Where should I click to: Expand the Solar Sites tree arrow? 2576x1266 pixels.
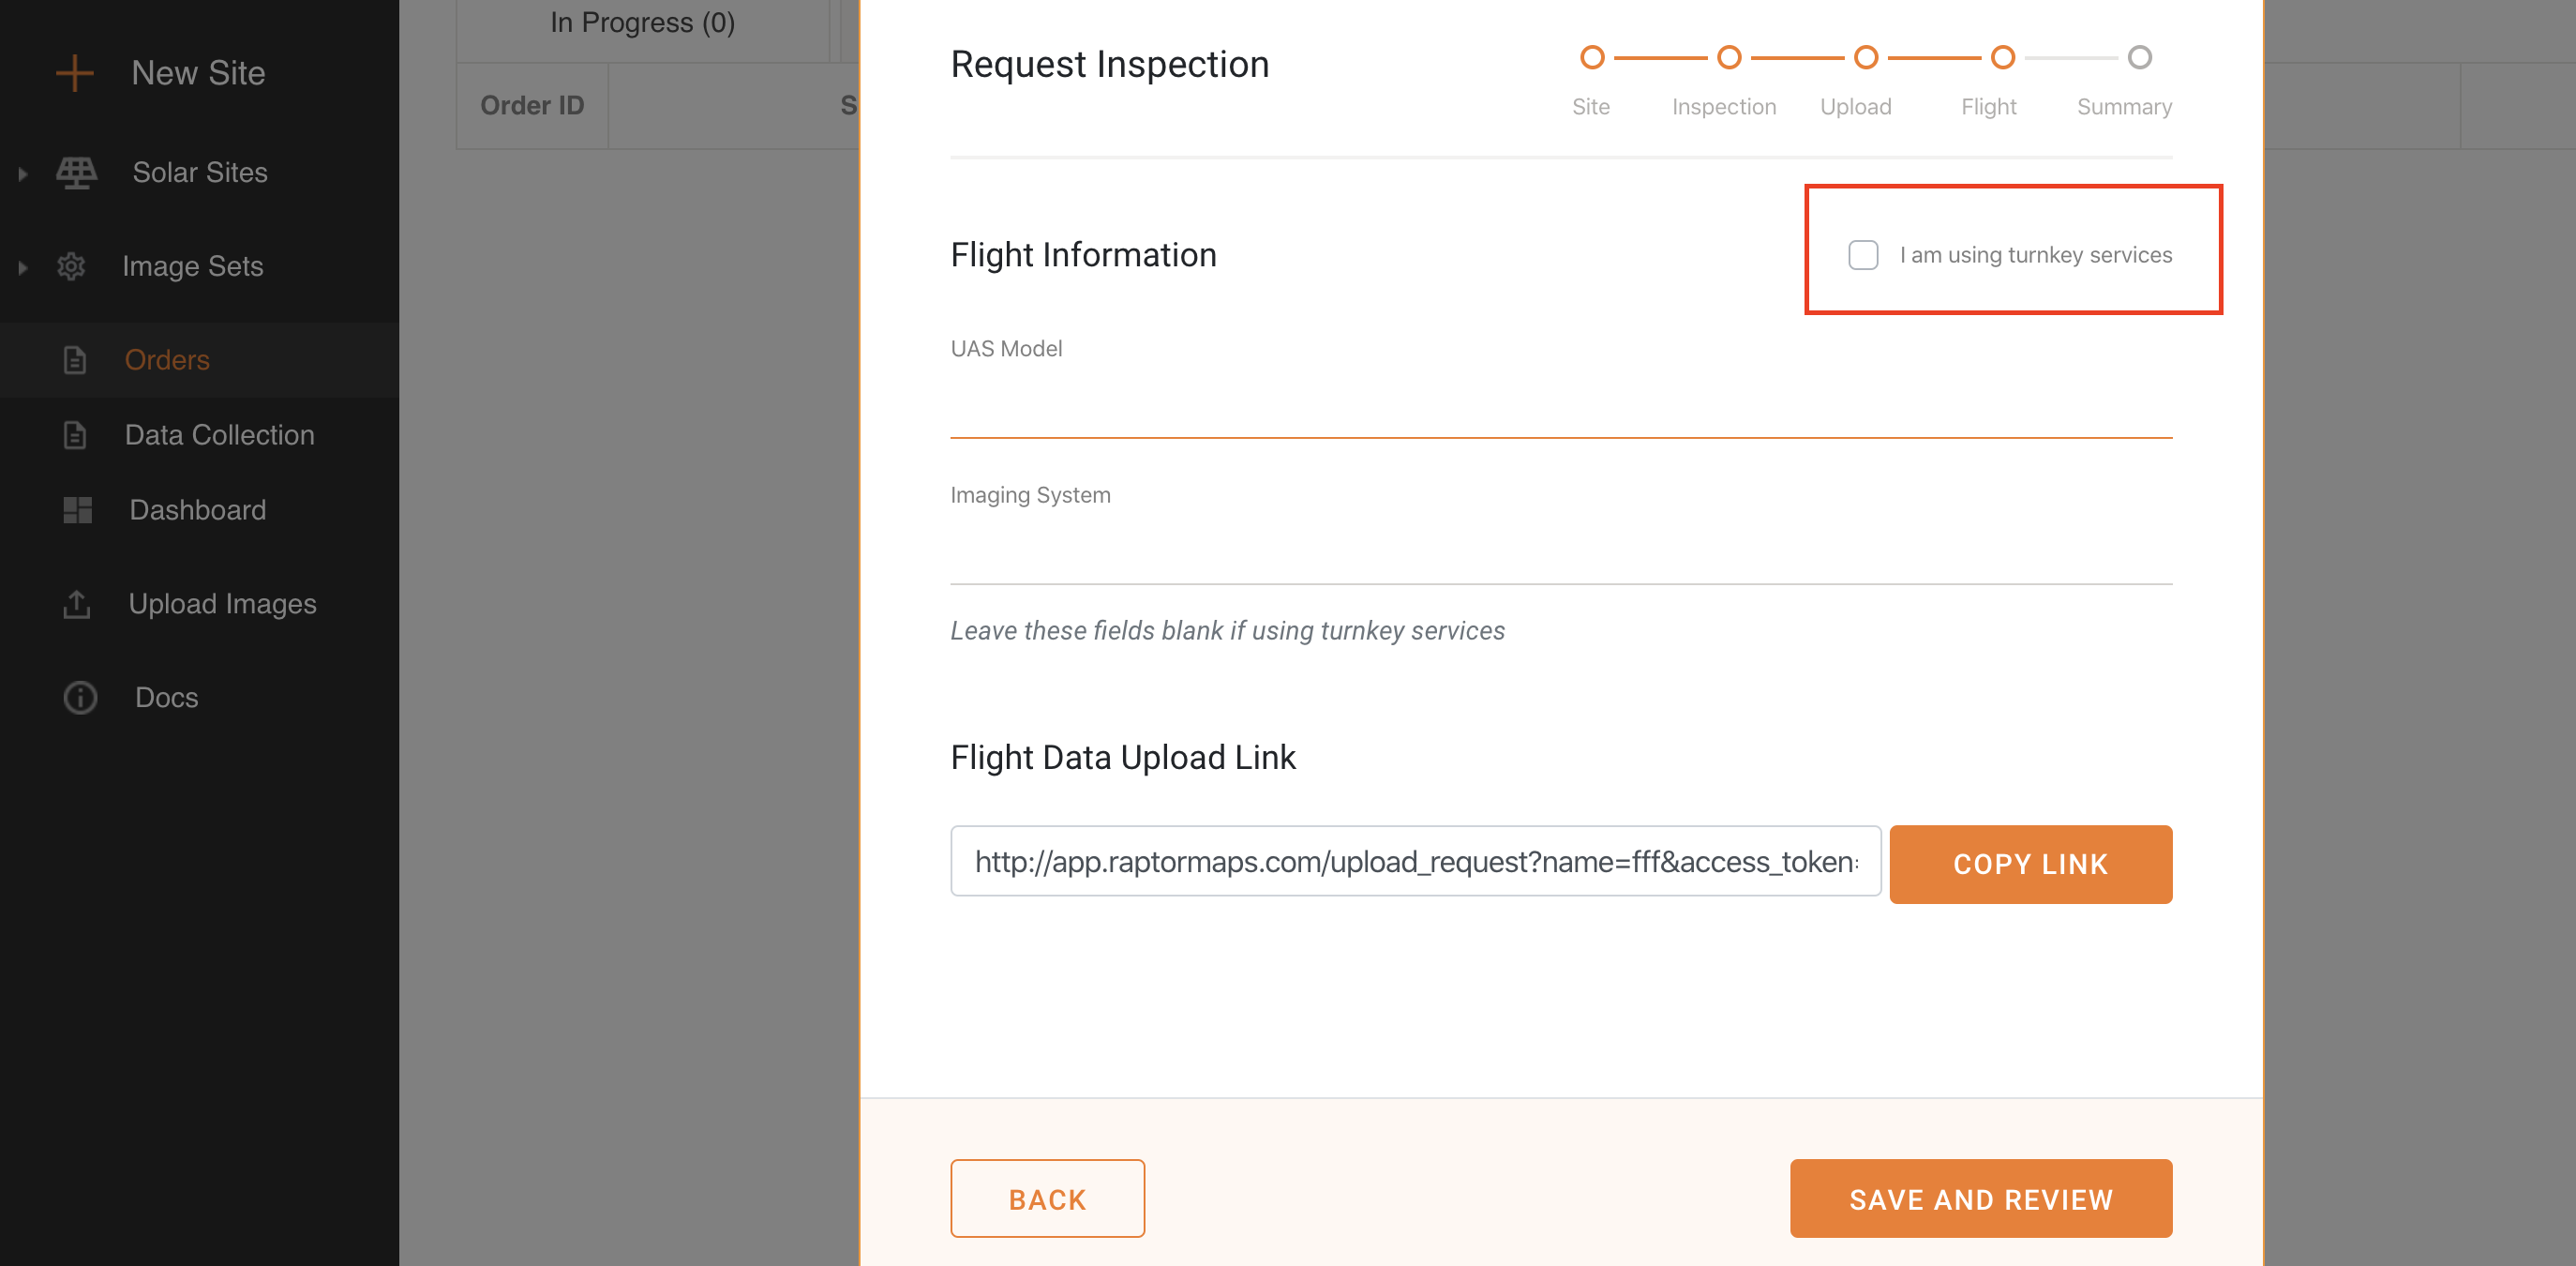tap(22, 173)
